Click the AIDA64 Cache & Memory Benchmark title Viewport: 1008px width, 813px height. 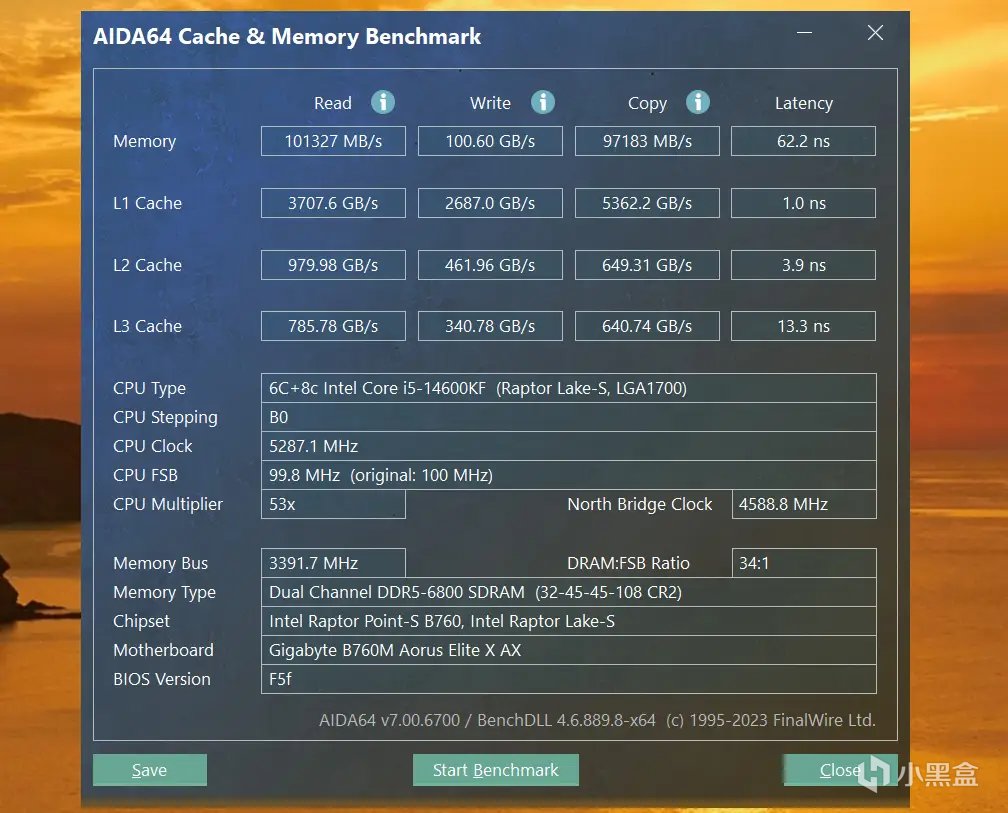[x=287, y=36]
